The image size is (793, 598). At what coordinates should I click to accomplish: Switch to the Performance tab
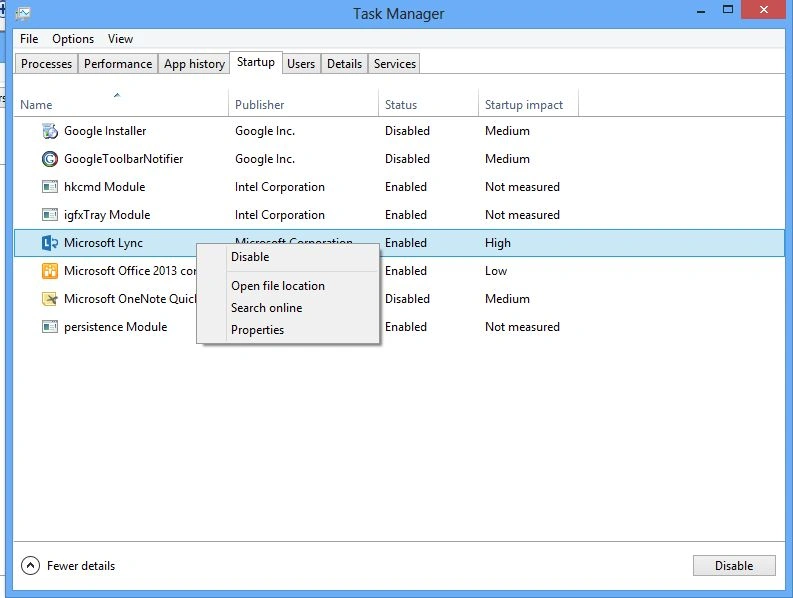[118, 64]
